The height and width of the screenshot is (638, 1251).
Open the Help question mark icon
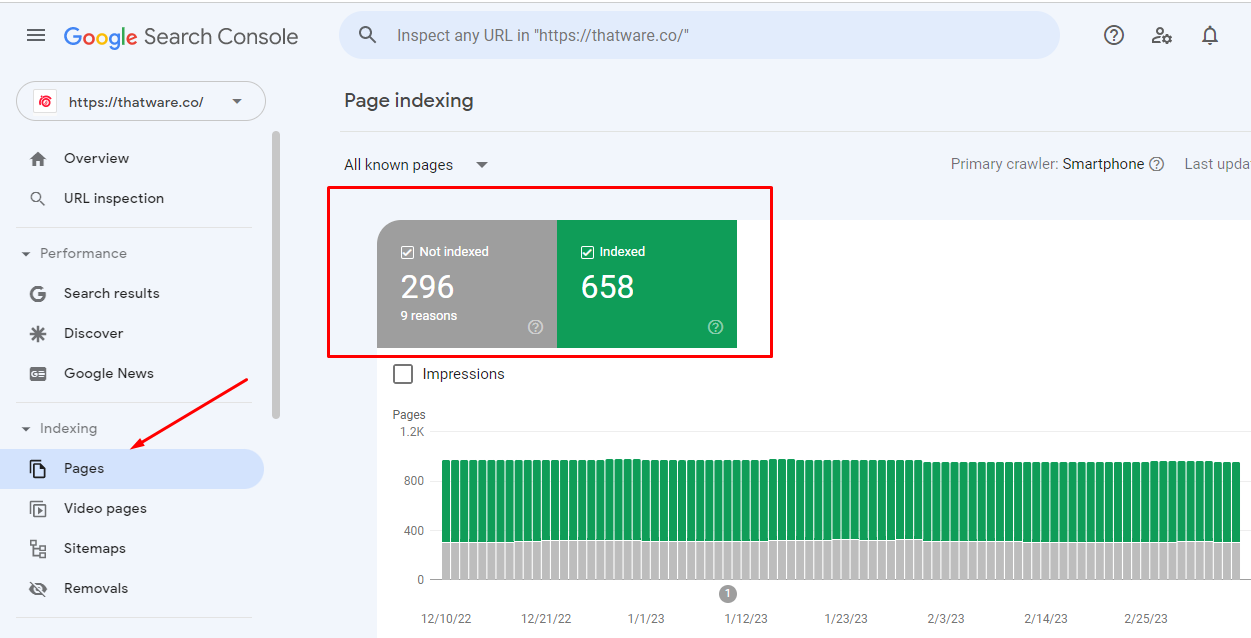1114,35
